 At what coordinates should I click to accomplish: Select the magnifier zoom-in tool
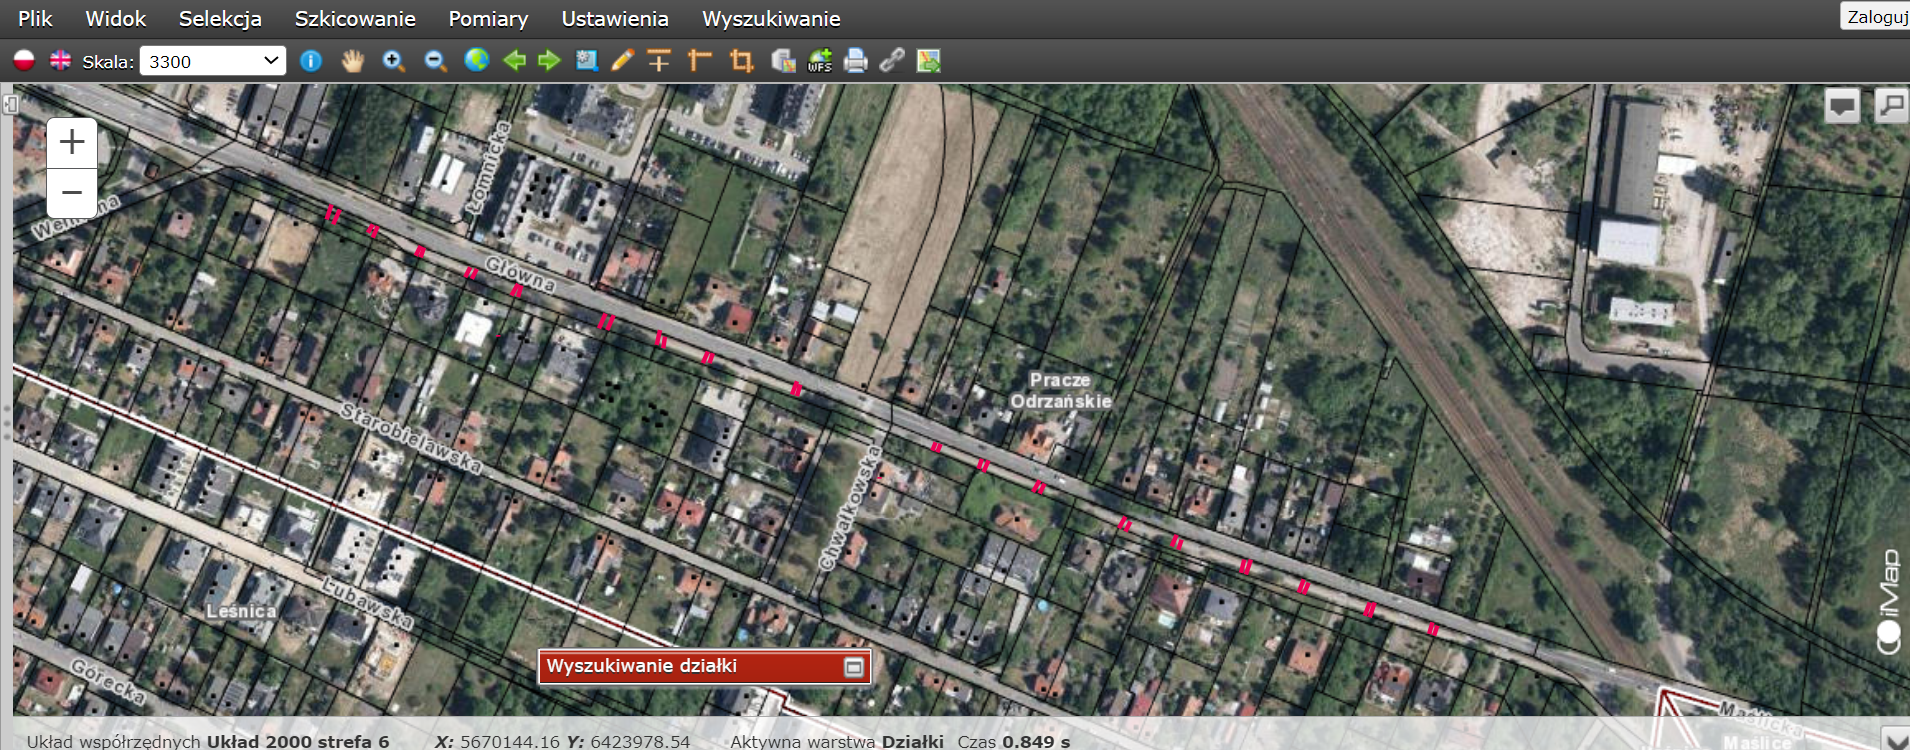pos(393,61)
